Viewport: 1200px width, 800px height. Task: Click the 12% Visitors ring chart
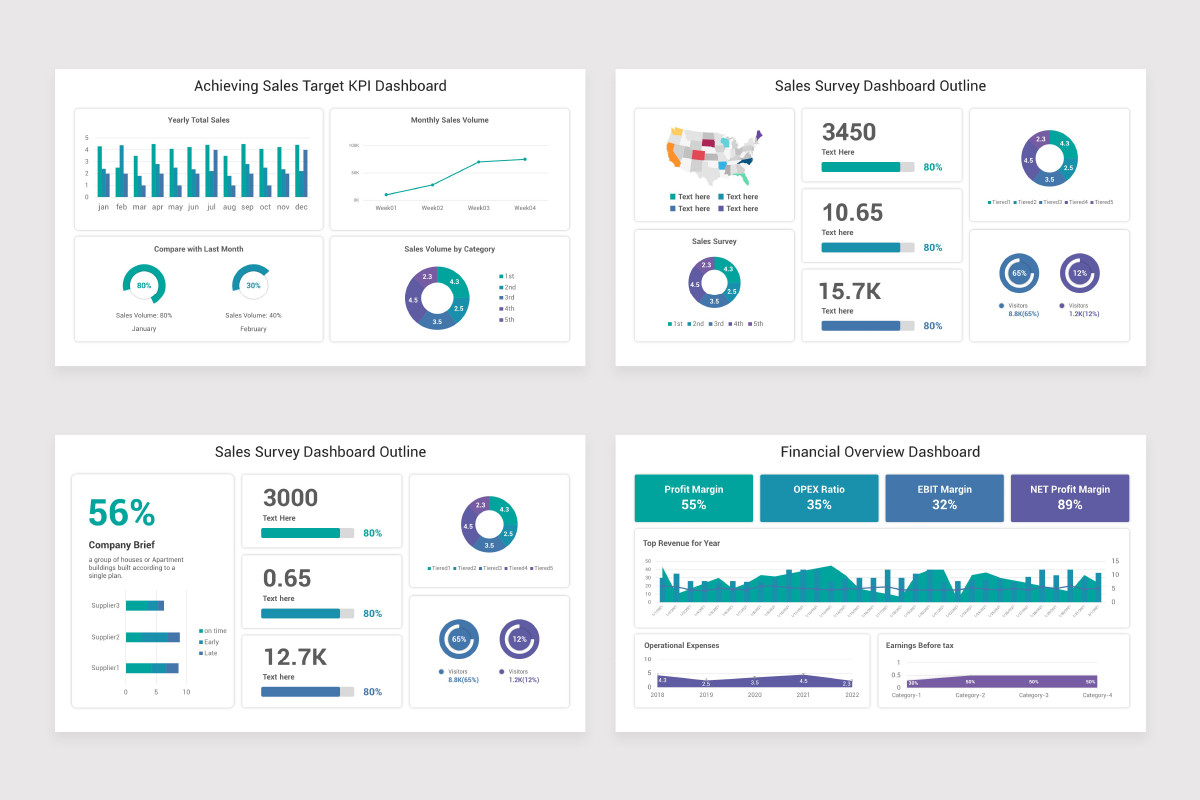click(1081, 272)
